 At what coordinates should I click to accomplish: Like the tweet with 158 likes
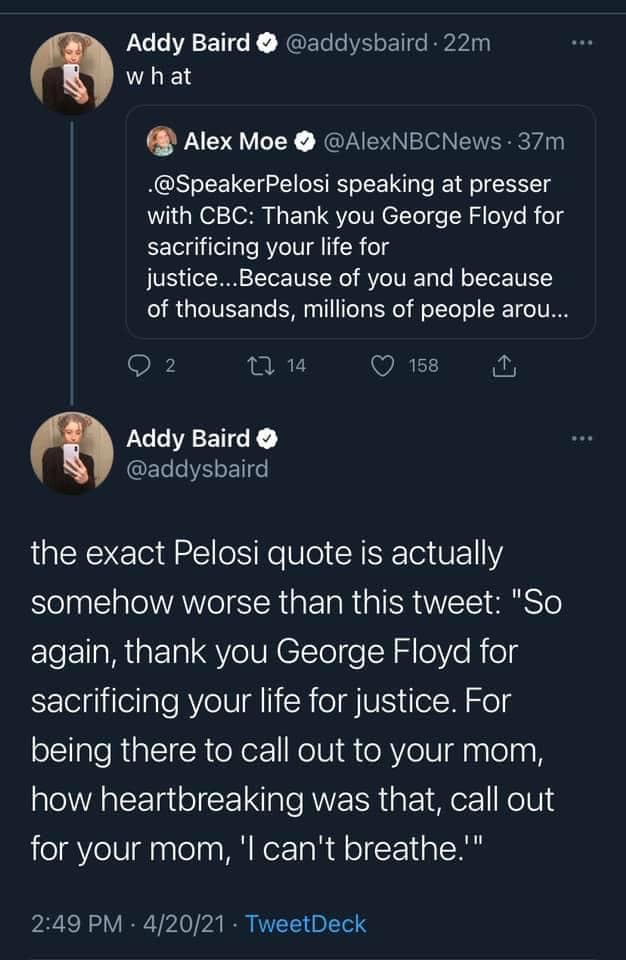(380, 366)
